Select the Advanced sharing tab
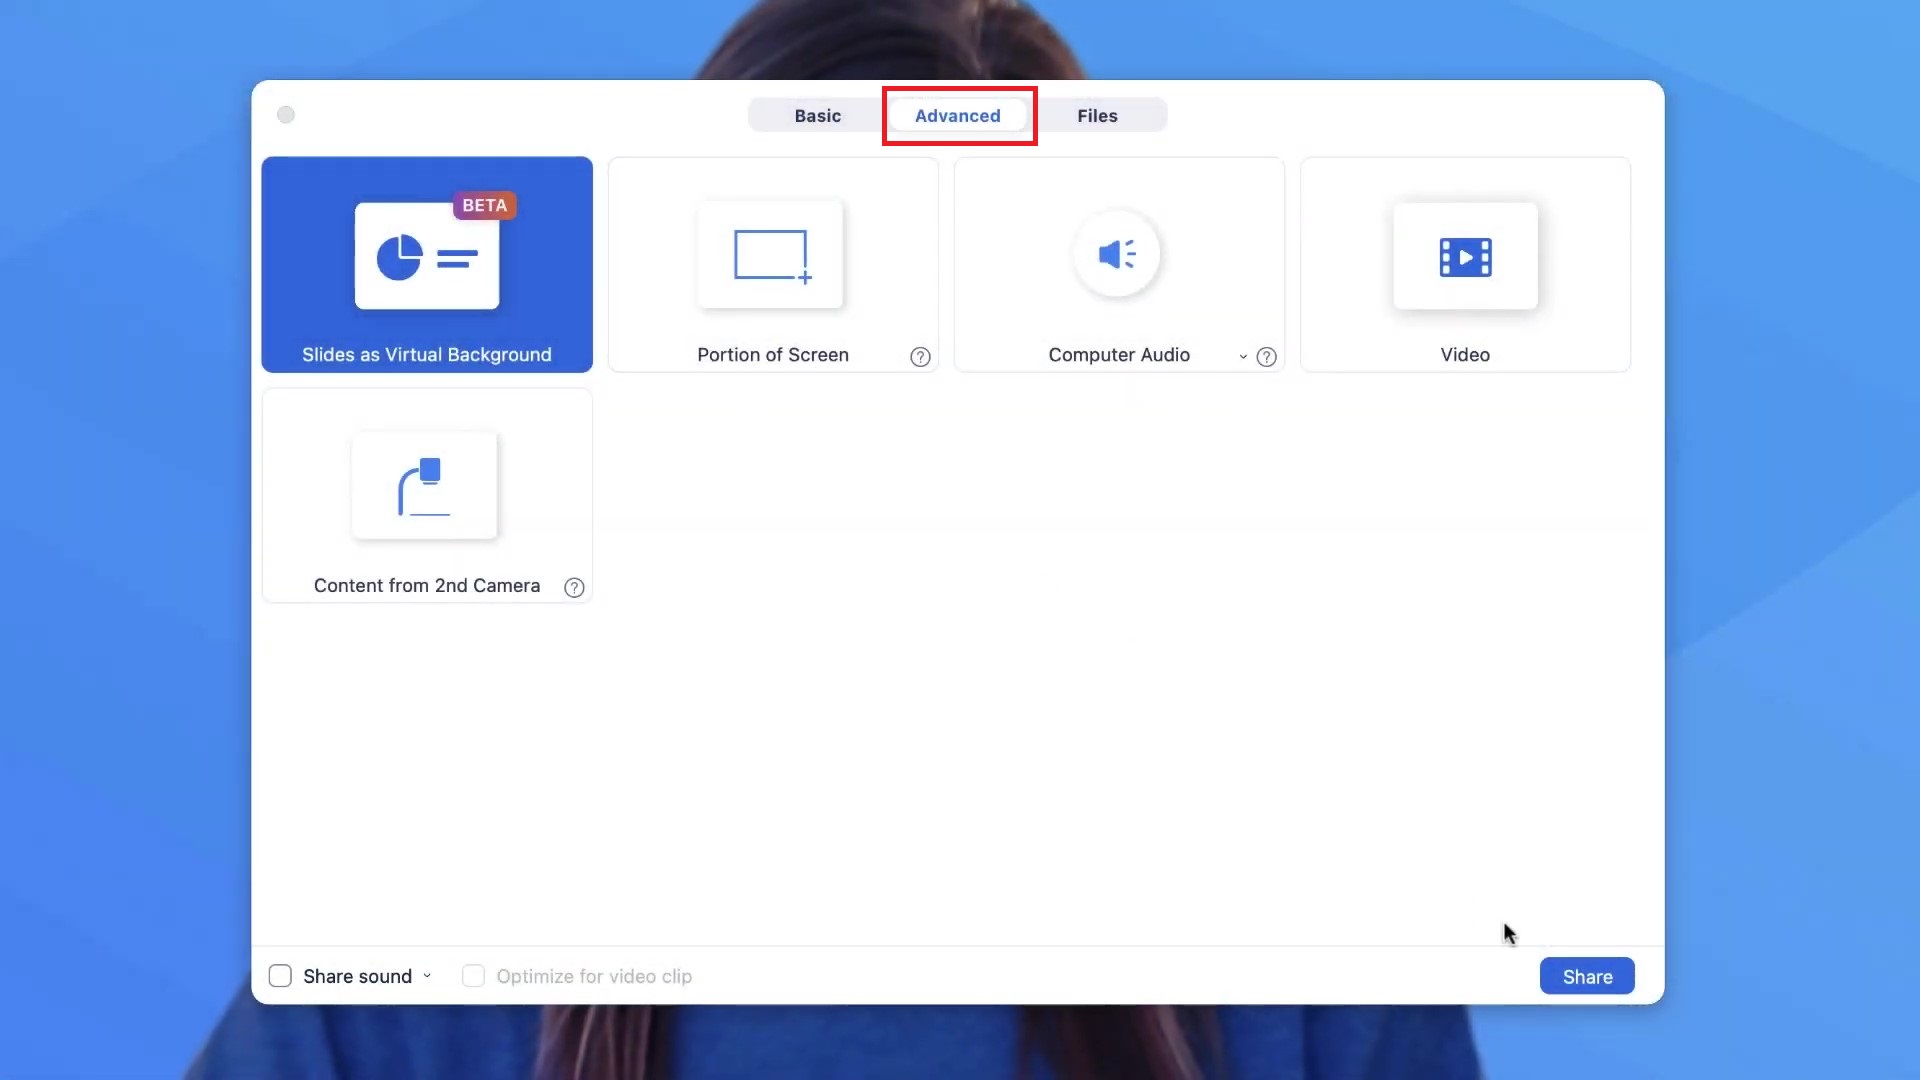 tap(959, 115)
